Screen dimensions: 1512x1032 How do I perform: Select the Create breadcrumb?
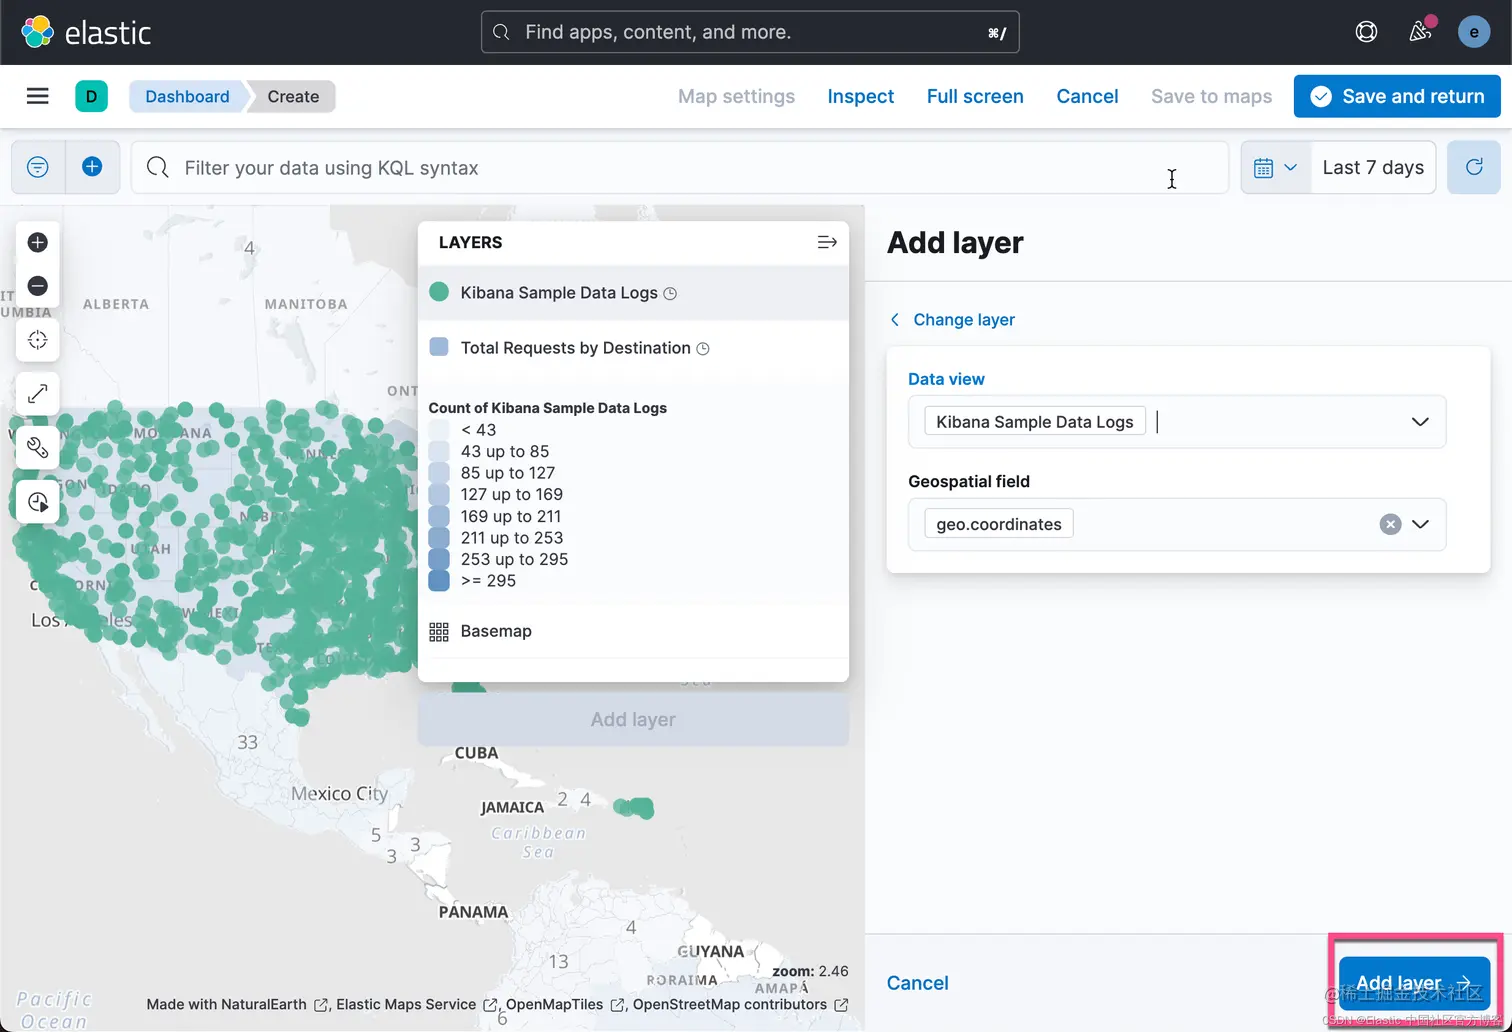tap(293, 96)
